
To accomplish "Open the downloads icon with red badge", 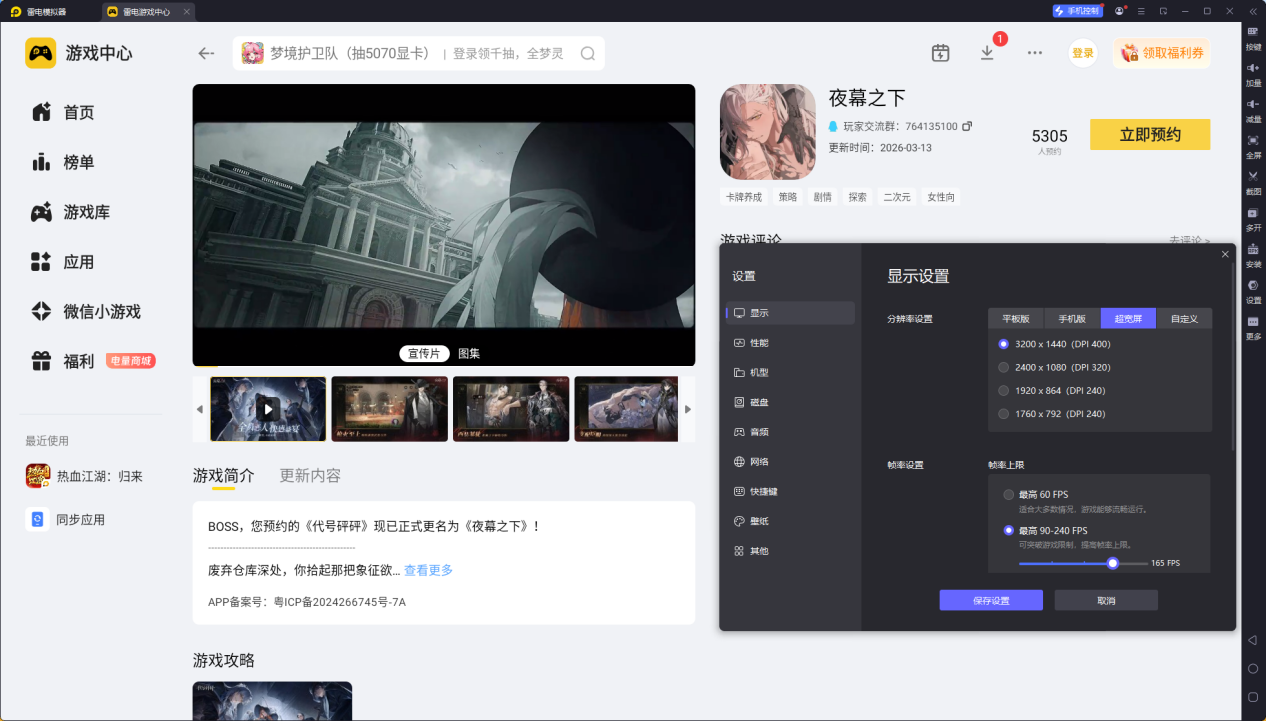I will (x=987, y=53).
